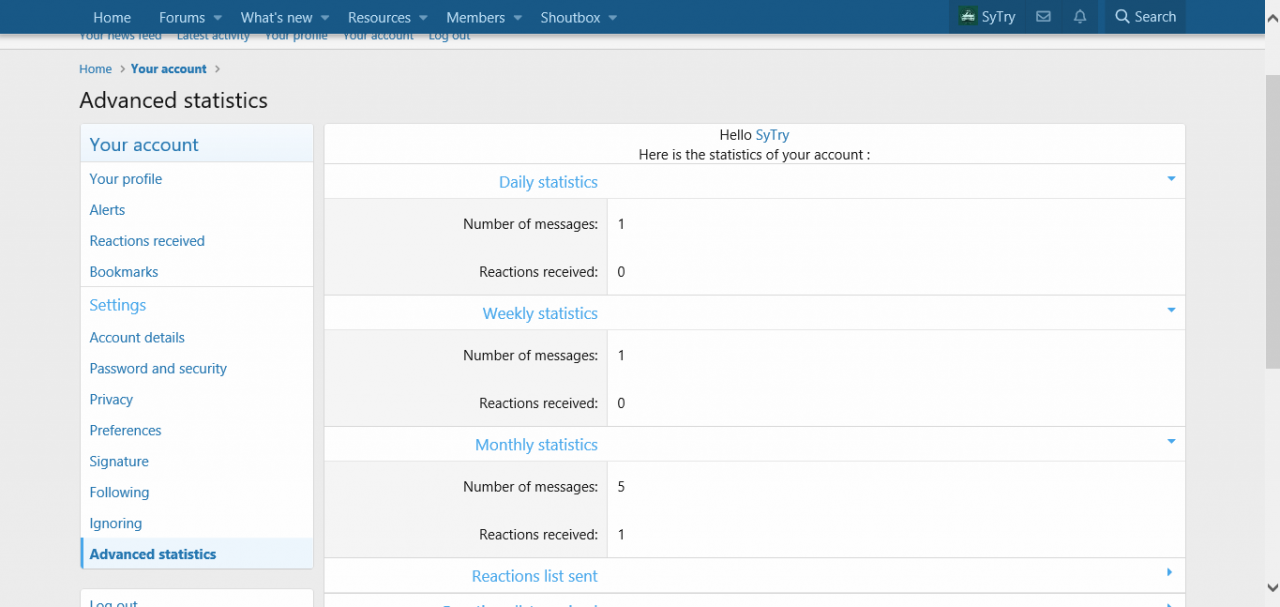Screen dimensions: 1280x607
Task: Open the inbox envelope icon
Action: coord(1043,17)
